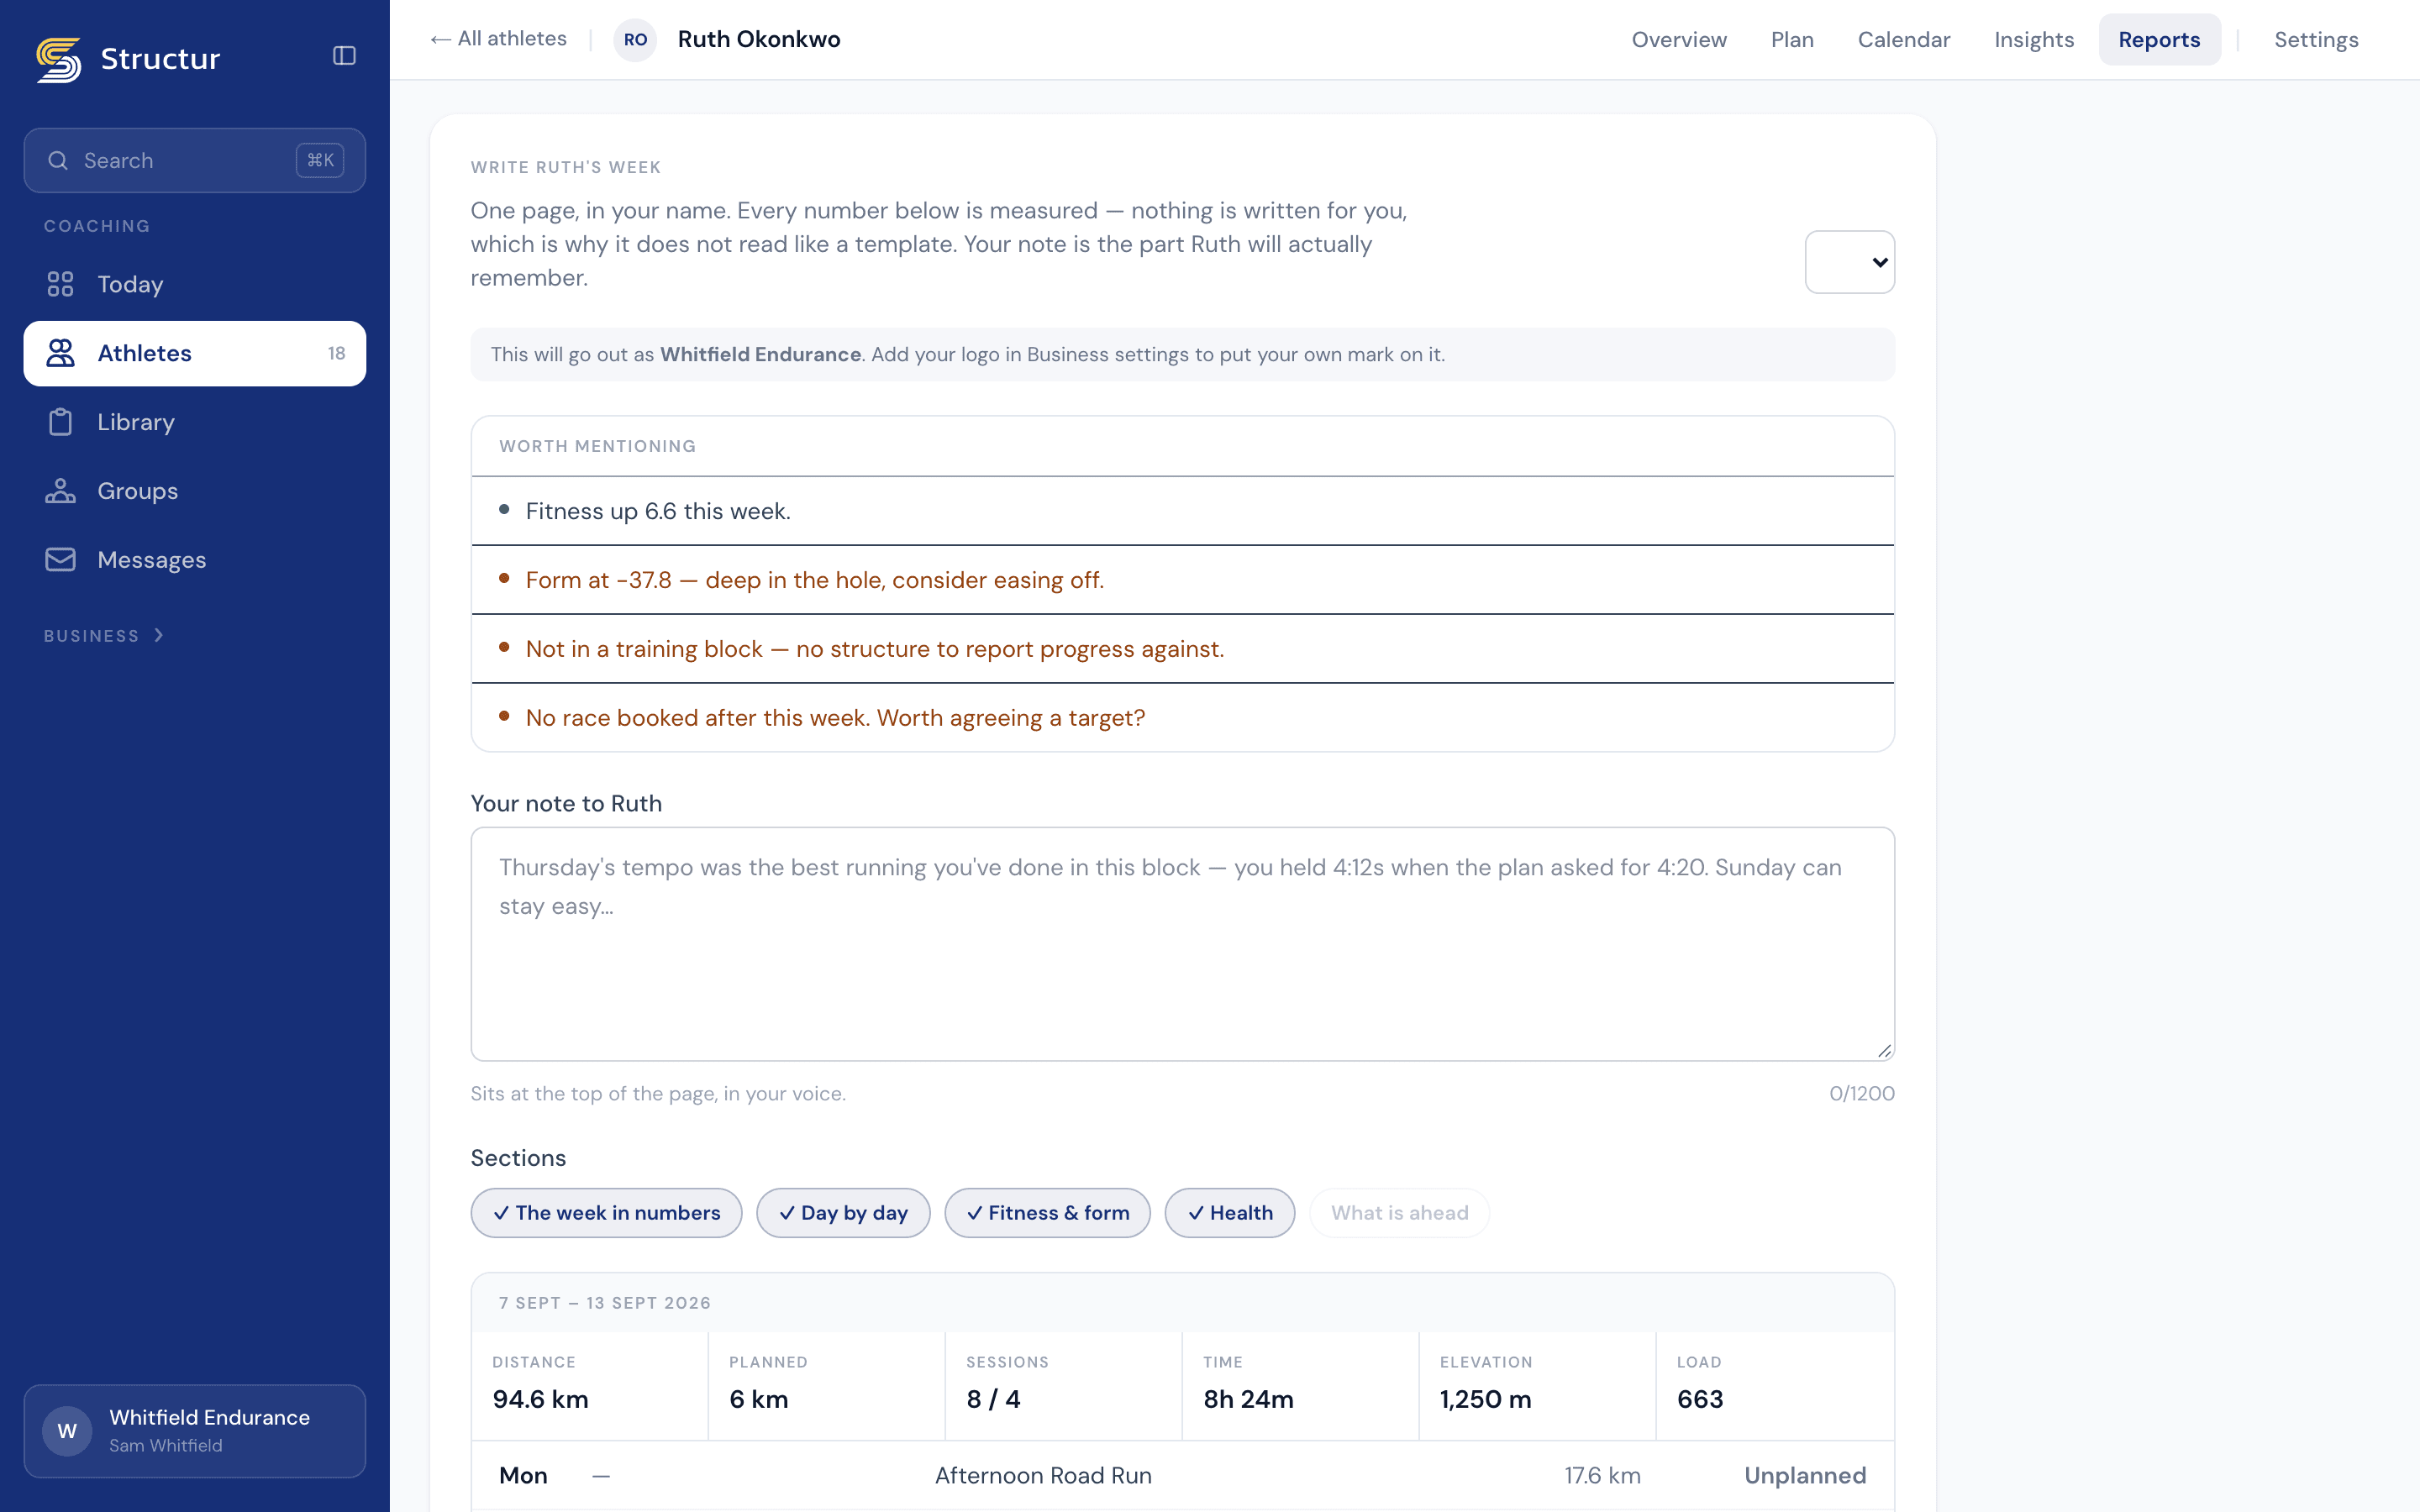Image resolution: width=2420 pixels, height=1512 pixels.
Task: Open Athletes in the sidebar
Action: (x=195, y=353)
